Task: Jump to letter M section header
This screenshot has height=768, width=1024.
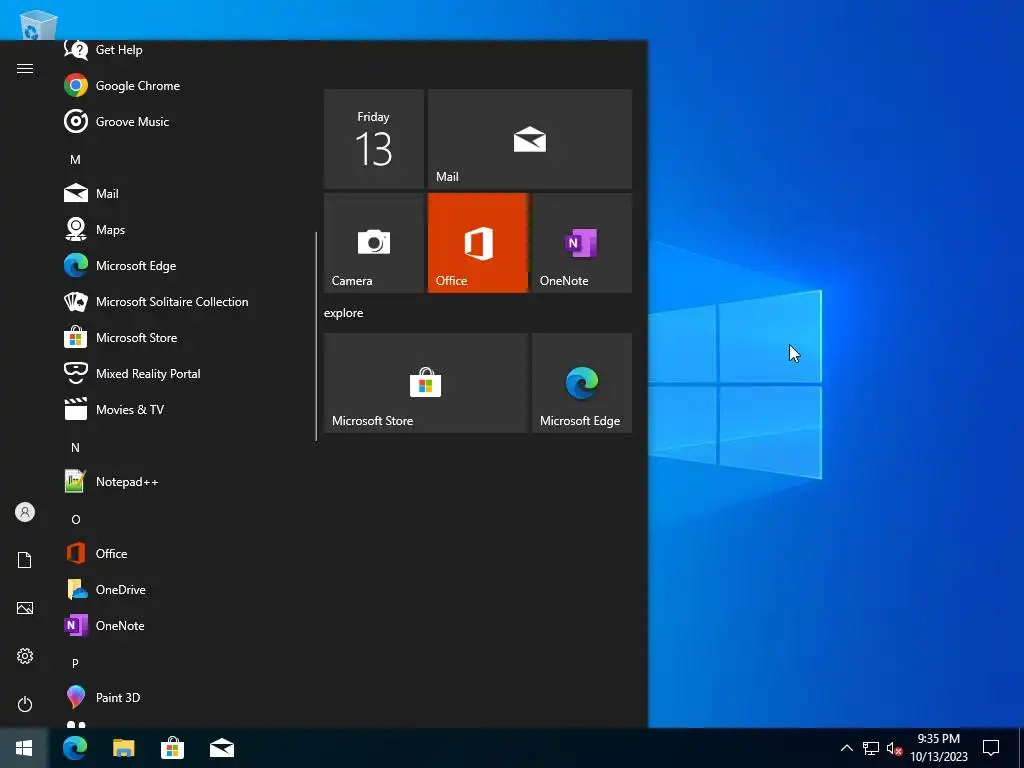Action: pyautogui.click(x=75, y=159)
